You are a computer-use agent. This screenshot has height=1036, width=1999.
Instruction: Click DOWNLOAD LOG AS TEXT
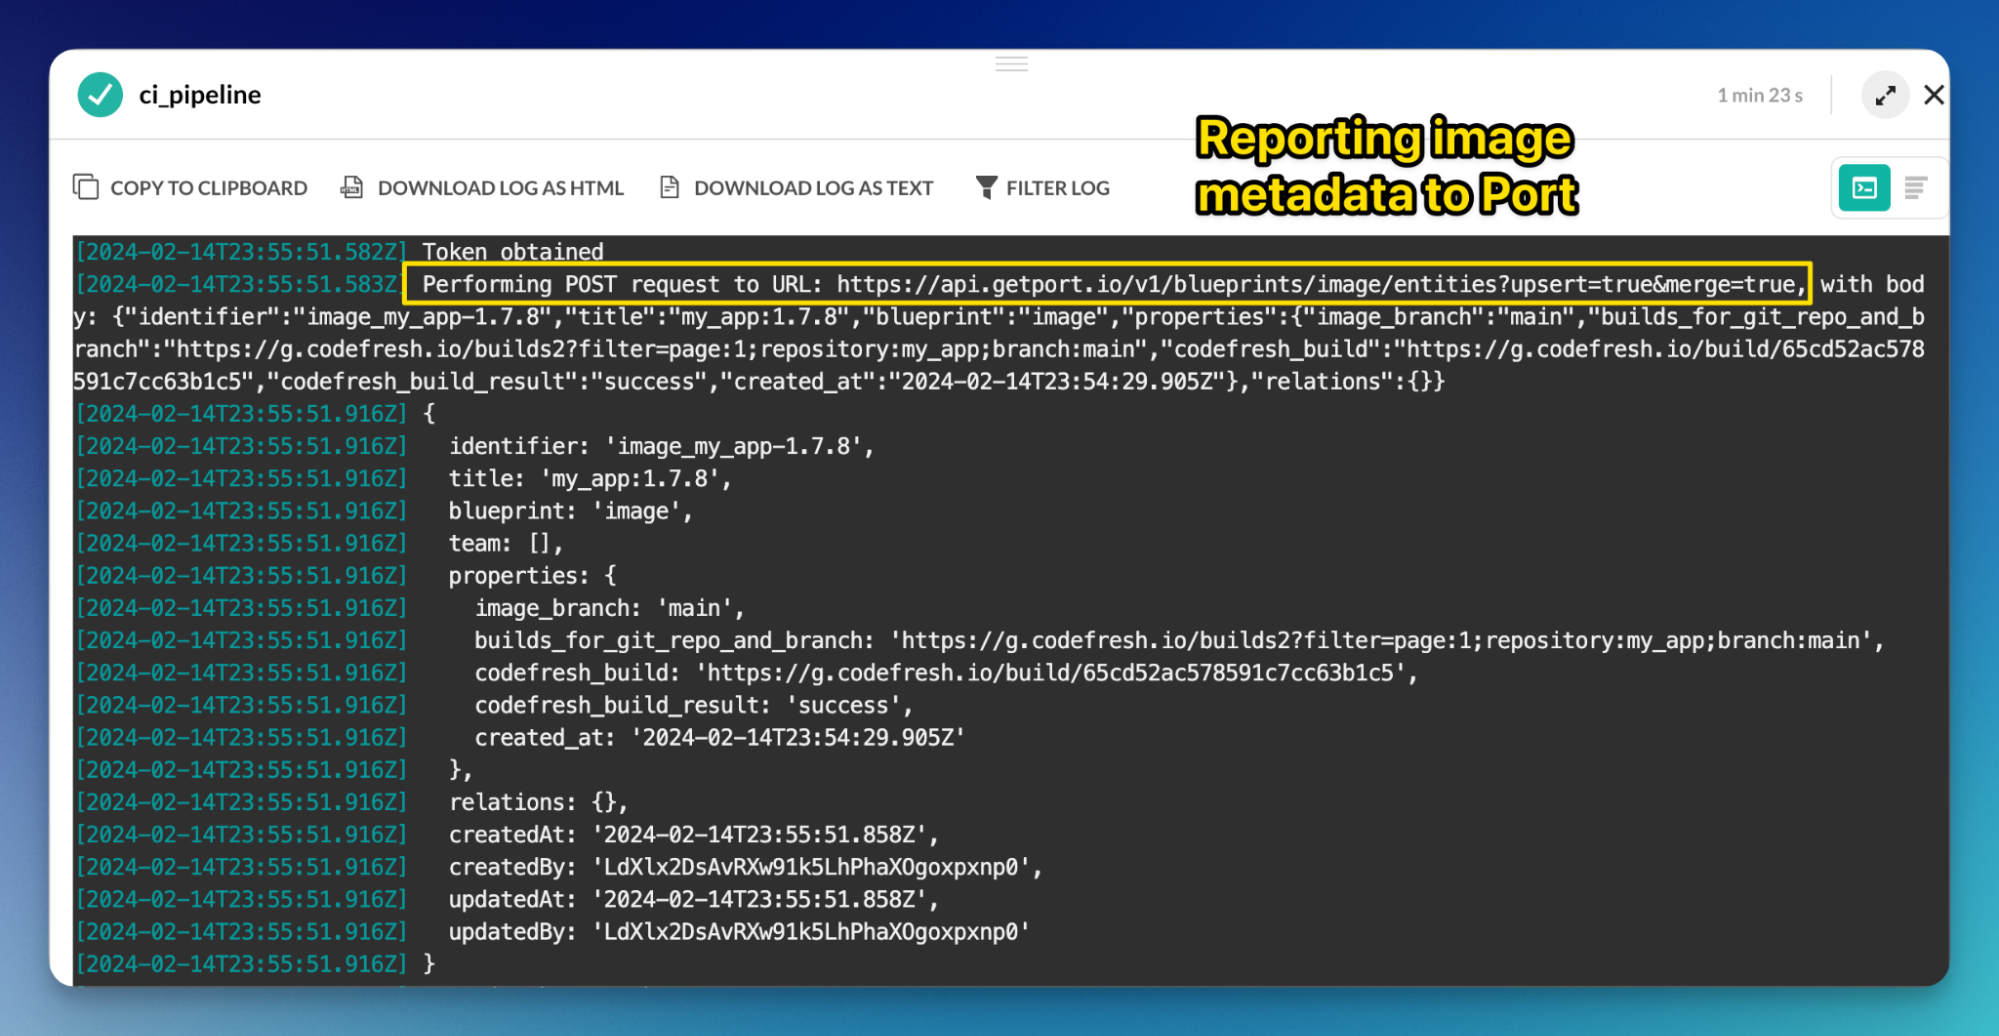(x=797, y=187)
